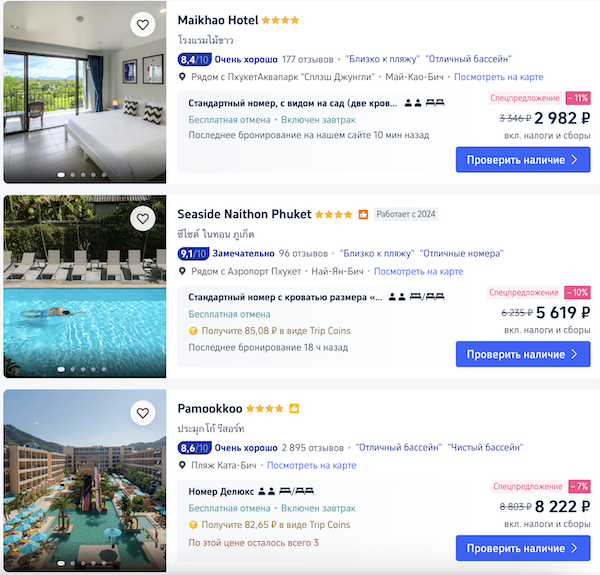Click Проверить наличие arrow for Pamookkoo
600x575 pixels.
574,548
